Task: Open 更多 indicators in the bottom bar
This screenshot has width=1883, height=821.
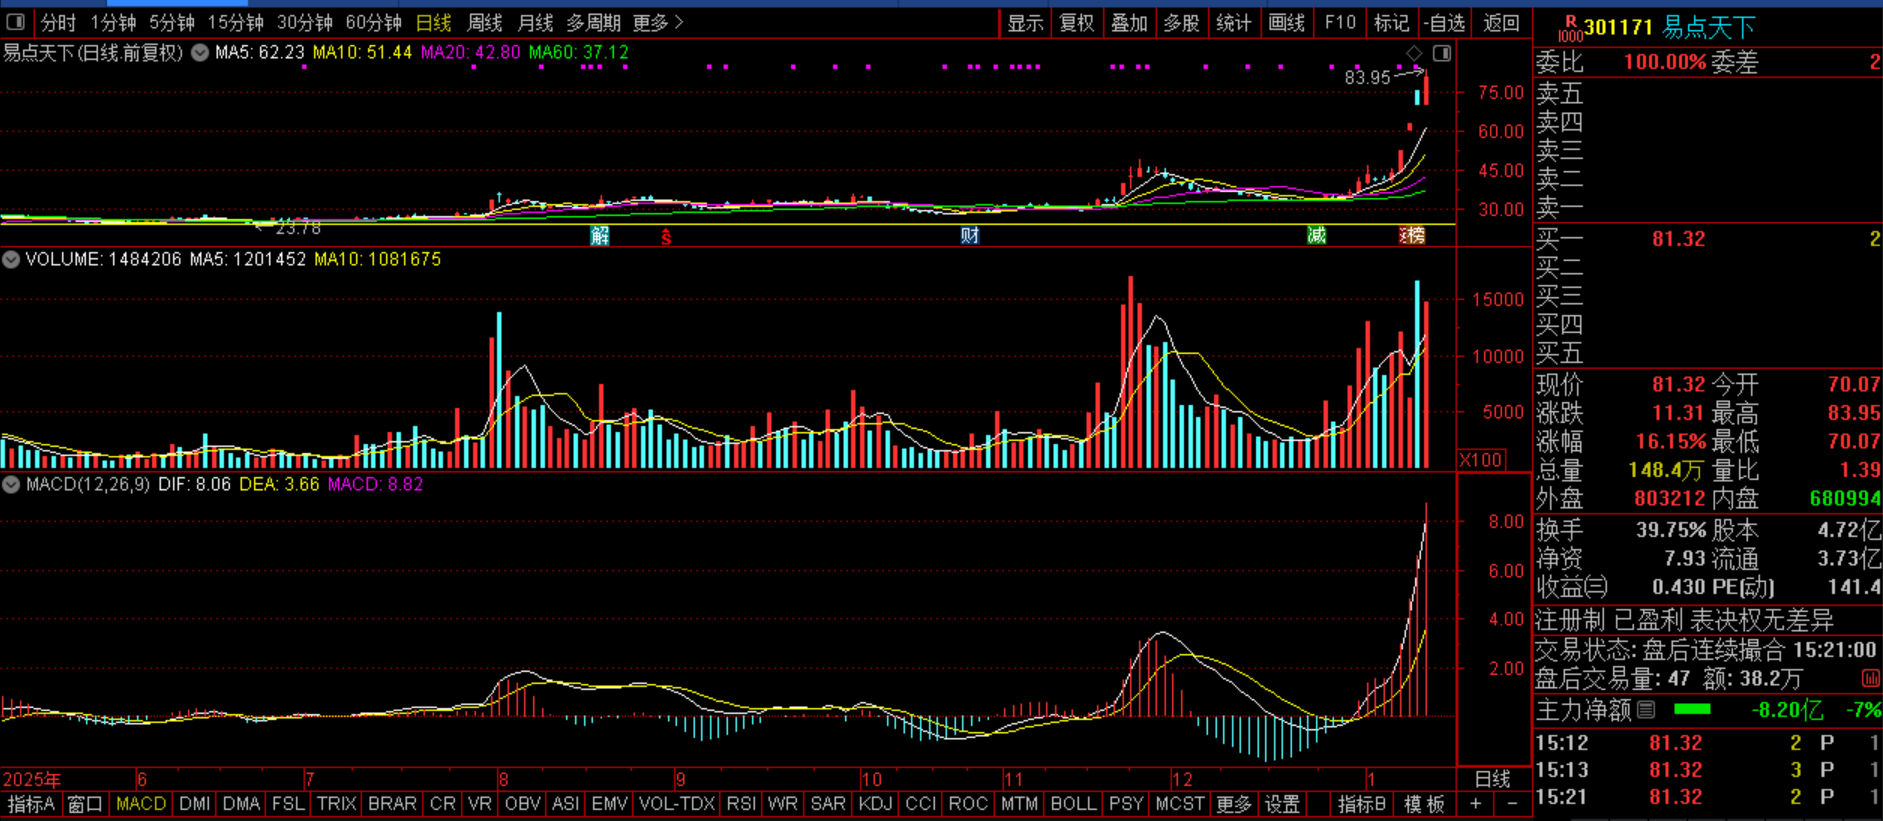Action: coord(1233,804)
